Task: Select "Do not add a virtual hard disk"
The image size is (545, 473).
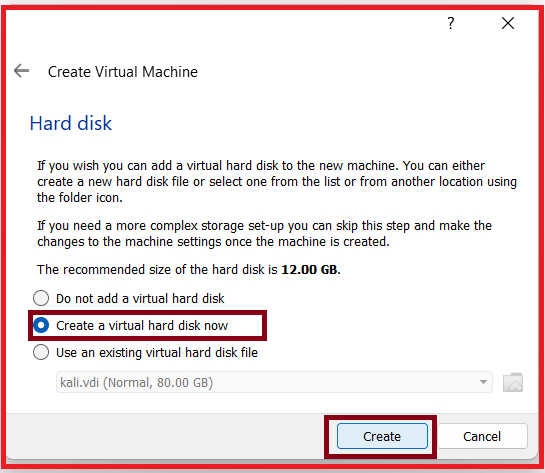Action: (129, 299)
